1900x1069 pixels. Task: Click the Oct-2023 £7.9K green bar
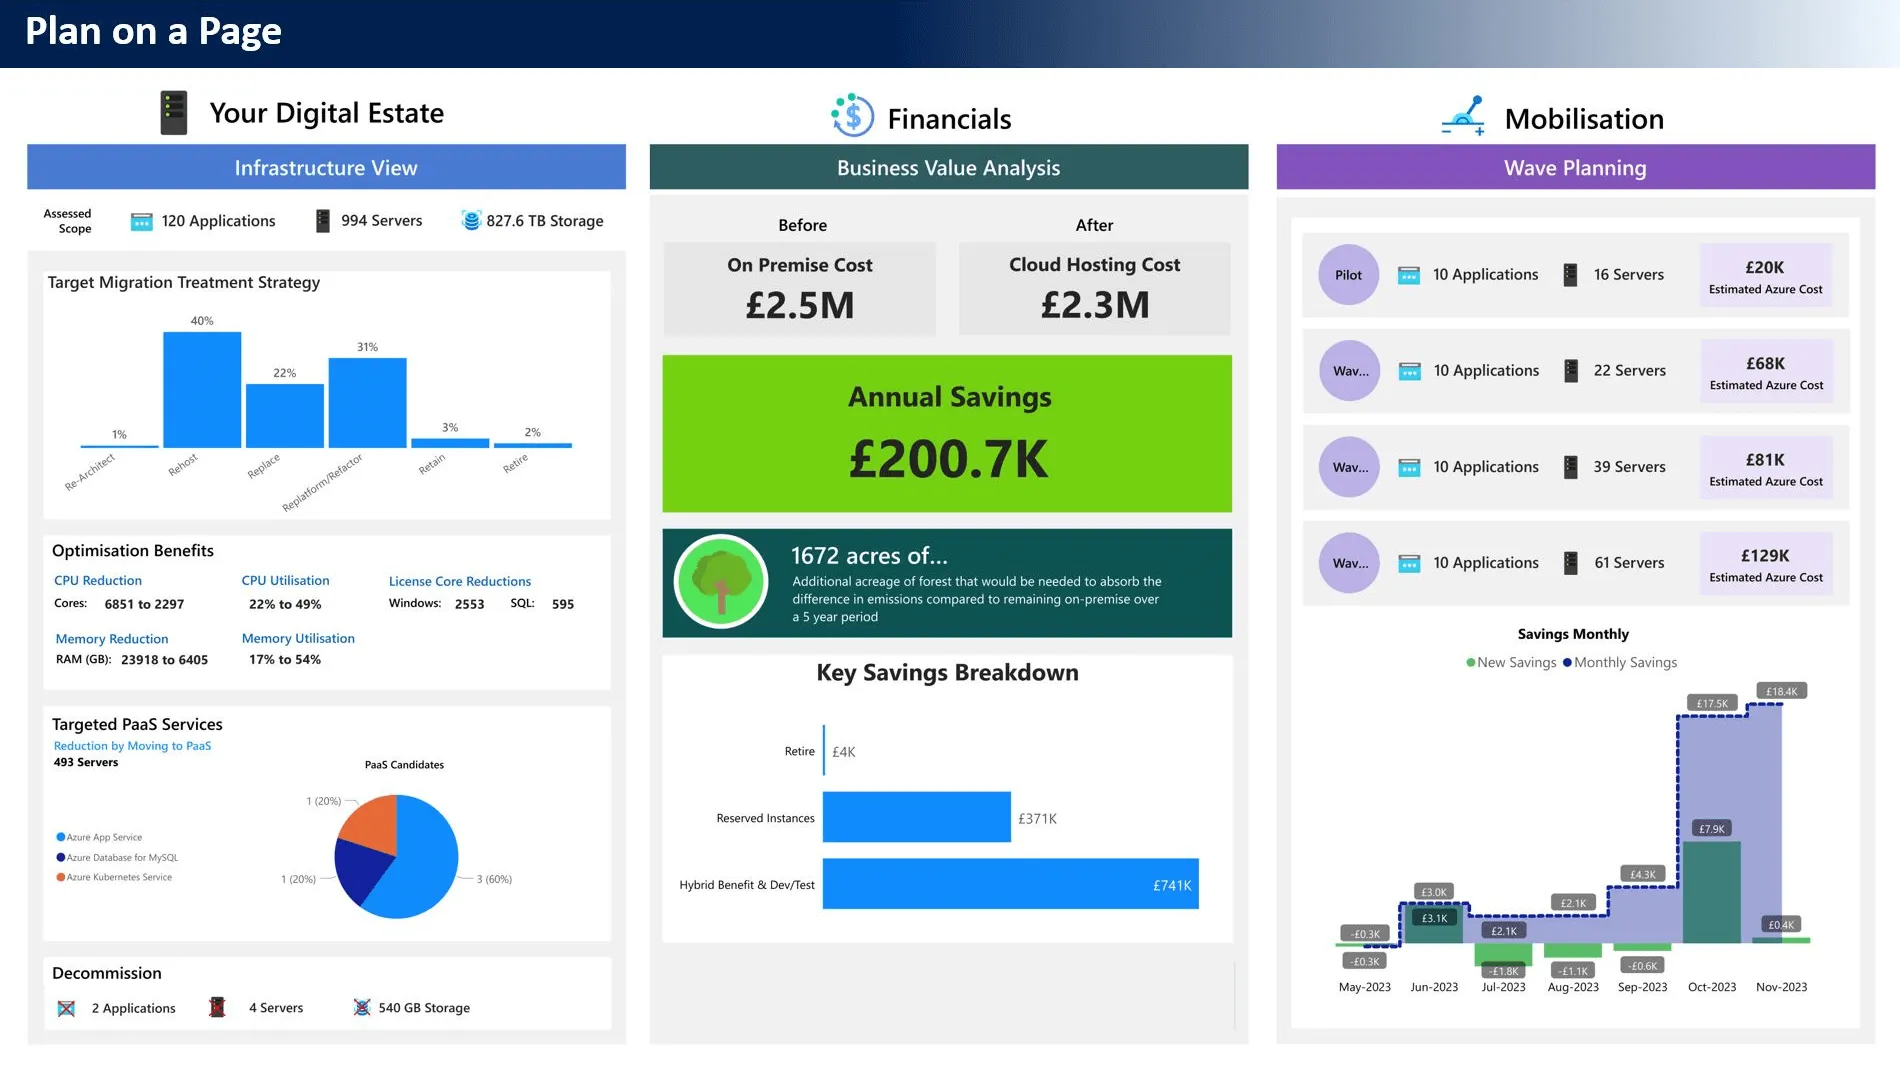pyautogui.click(x=1711, y=892)
